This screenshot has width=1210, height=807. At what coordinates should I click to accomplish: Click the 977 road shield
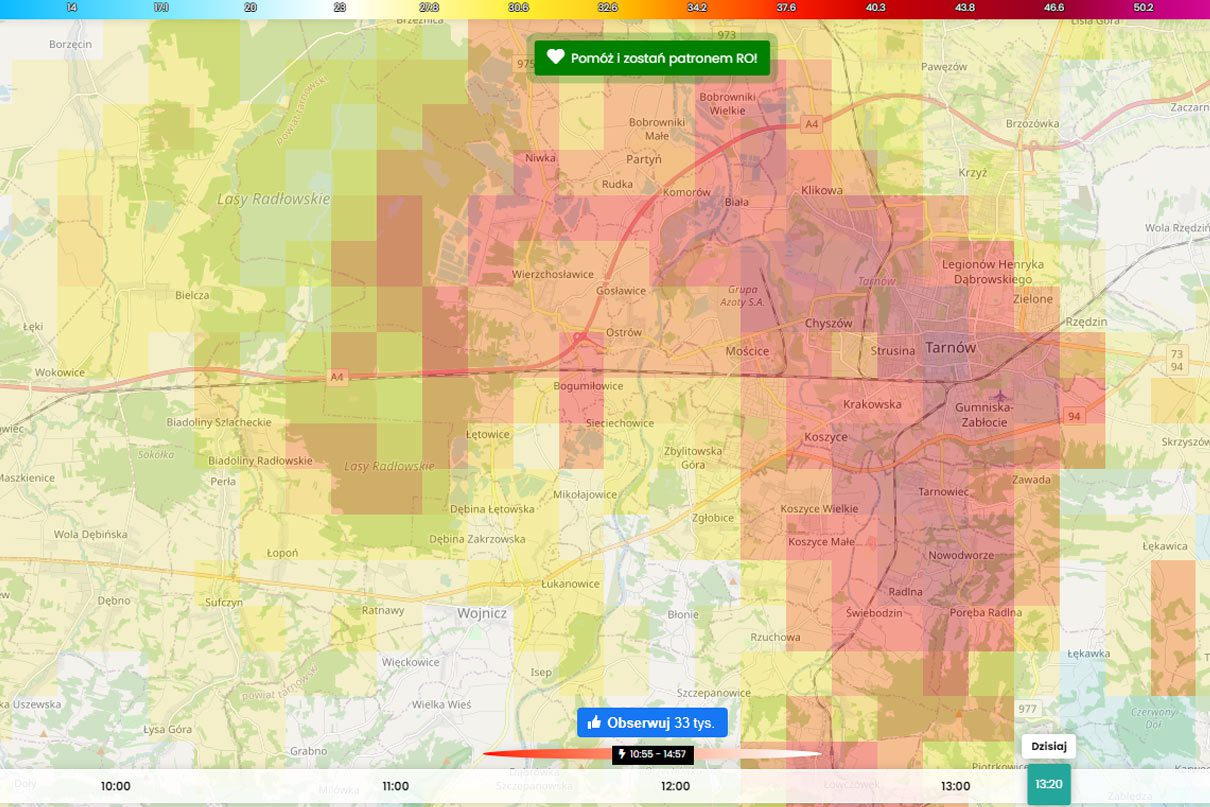point(1028,708)
